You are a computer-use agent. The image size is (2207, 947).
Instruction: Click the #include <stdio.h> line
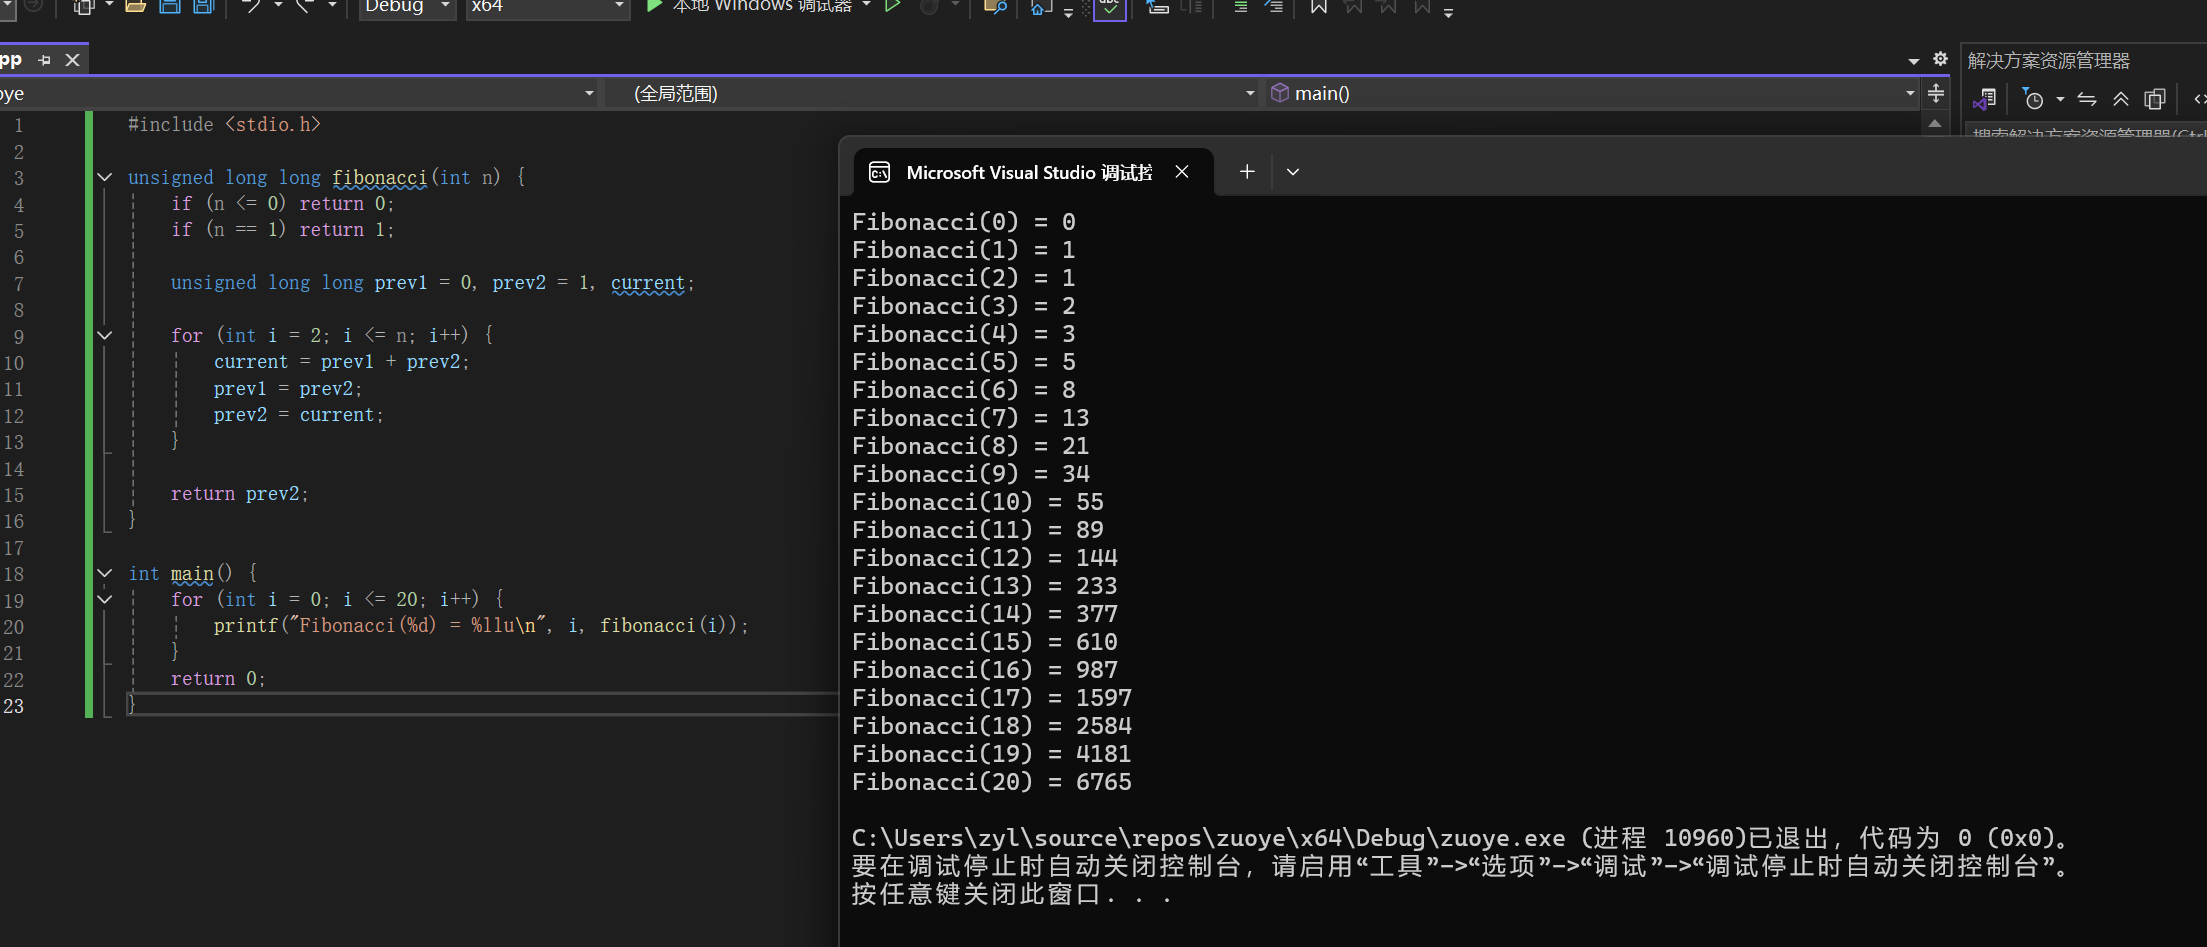[224, 124]
